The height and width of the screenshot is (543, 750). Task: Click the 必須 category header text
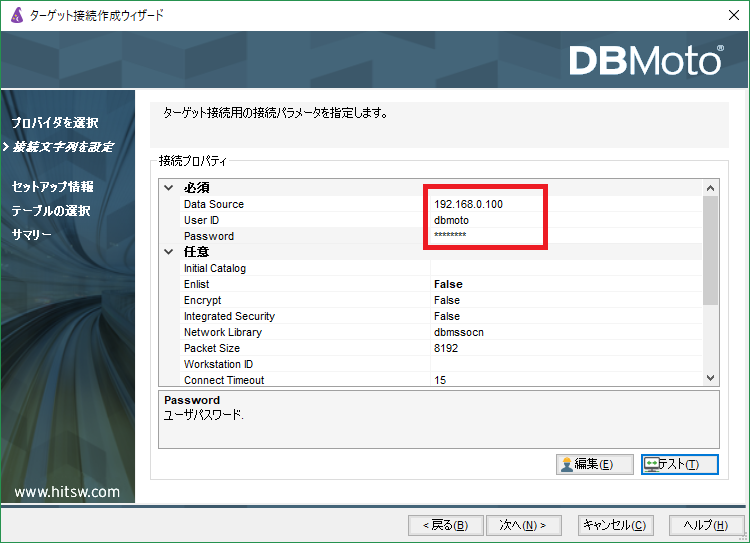pyautogui.click(x=197, y=188)
